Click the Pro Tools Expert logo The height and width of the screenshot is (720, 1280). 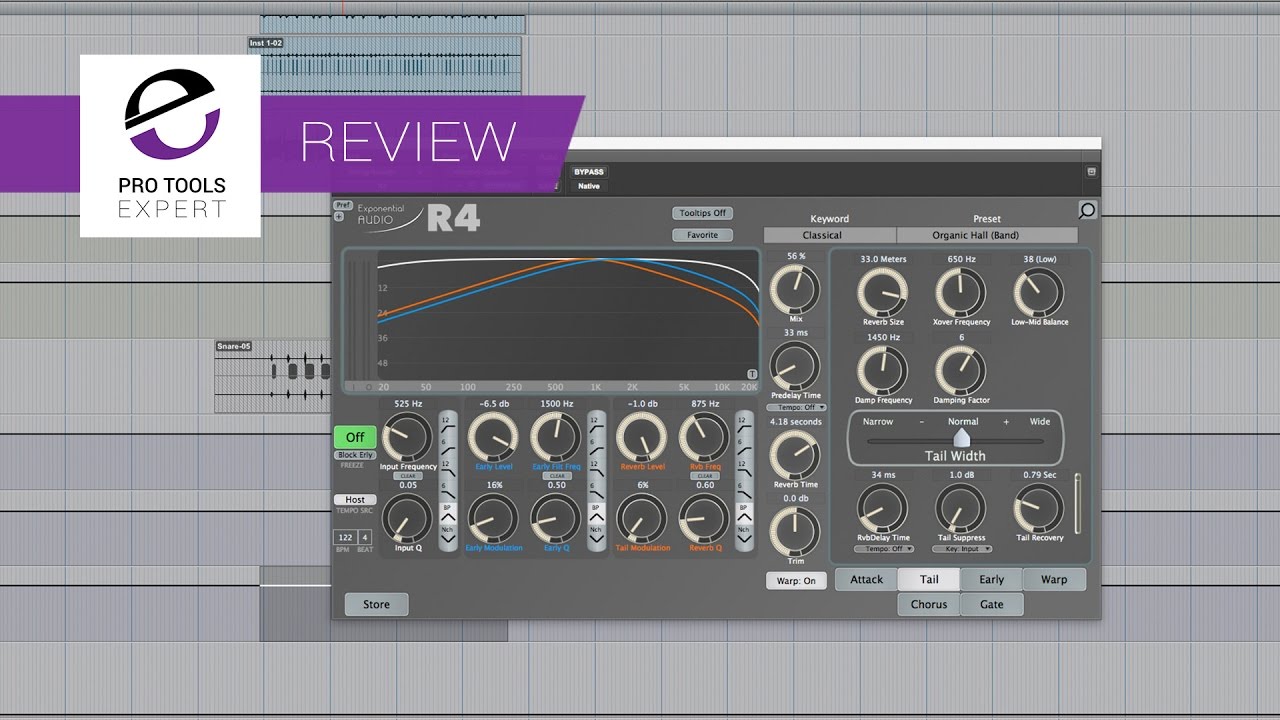(x=171, y=145)
